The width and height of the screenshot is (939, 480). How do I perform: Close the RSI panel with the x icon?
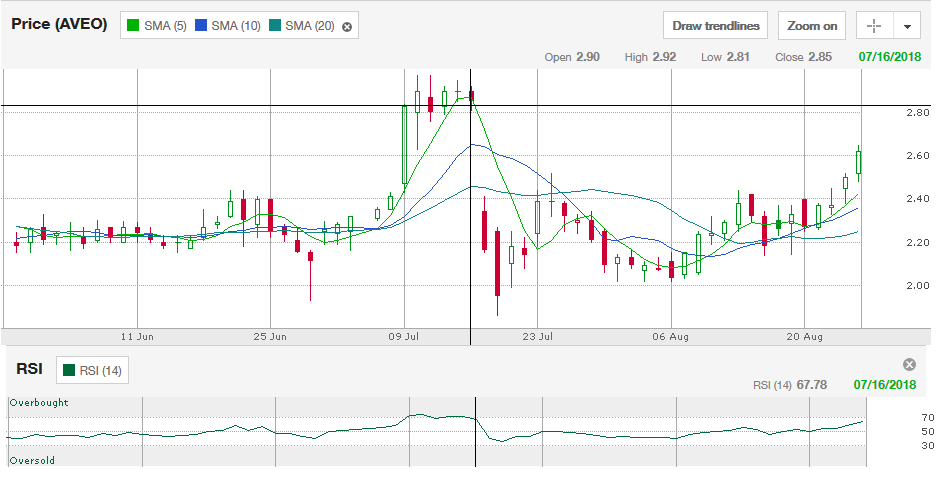coord(909,364)
